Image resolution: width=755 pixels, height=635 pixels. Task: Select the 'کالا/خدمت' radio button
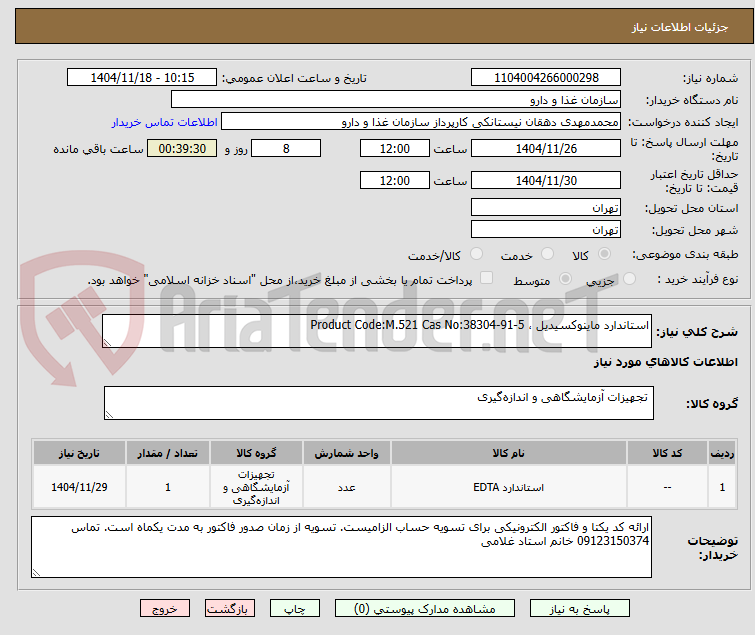point(476,254)
